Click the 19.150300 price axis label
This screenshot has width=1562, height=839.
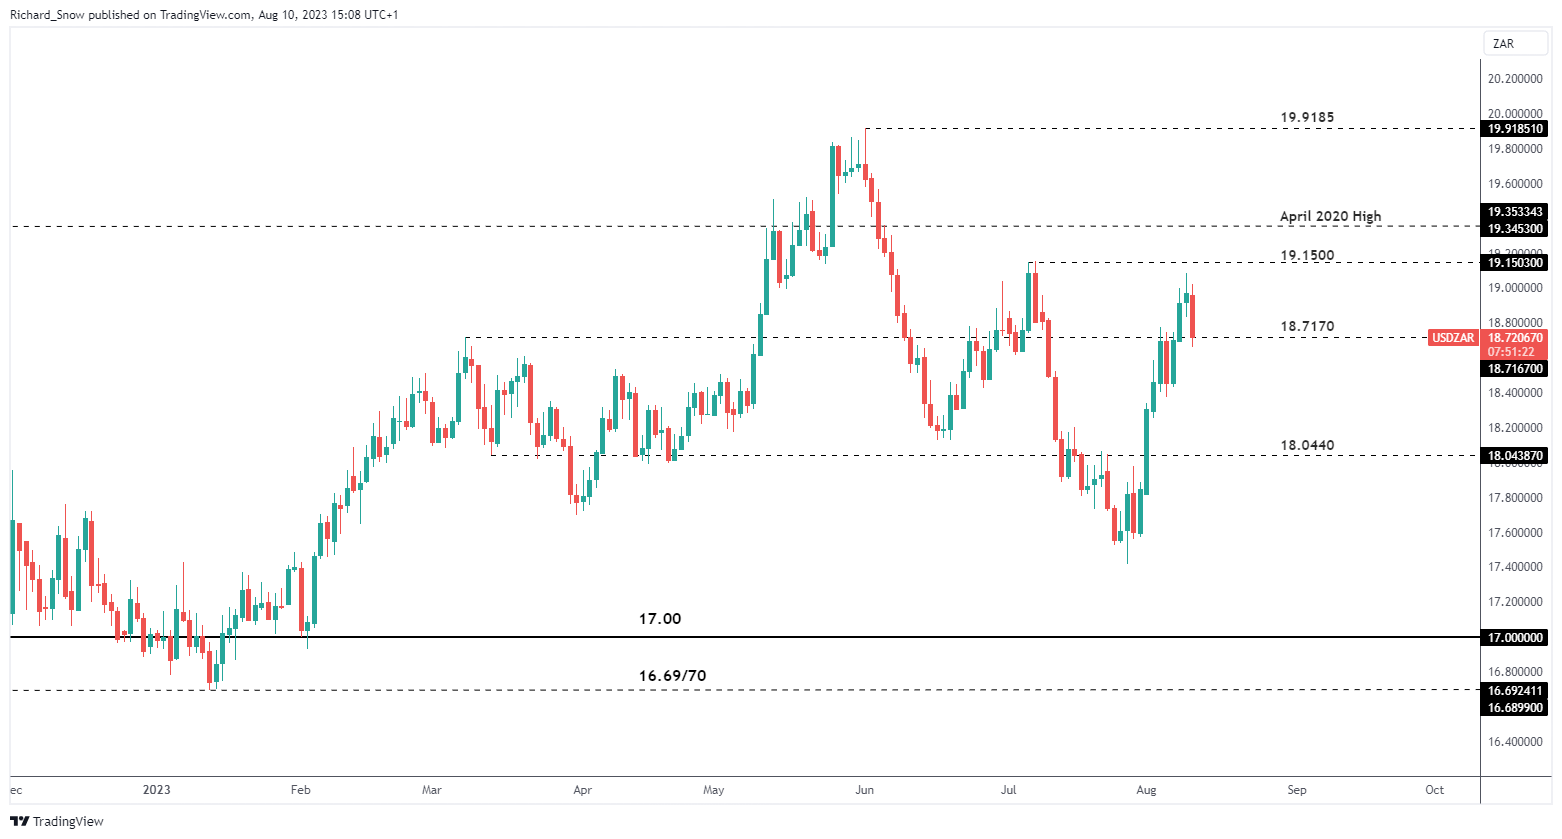click(1515, 263)
